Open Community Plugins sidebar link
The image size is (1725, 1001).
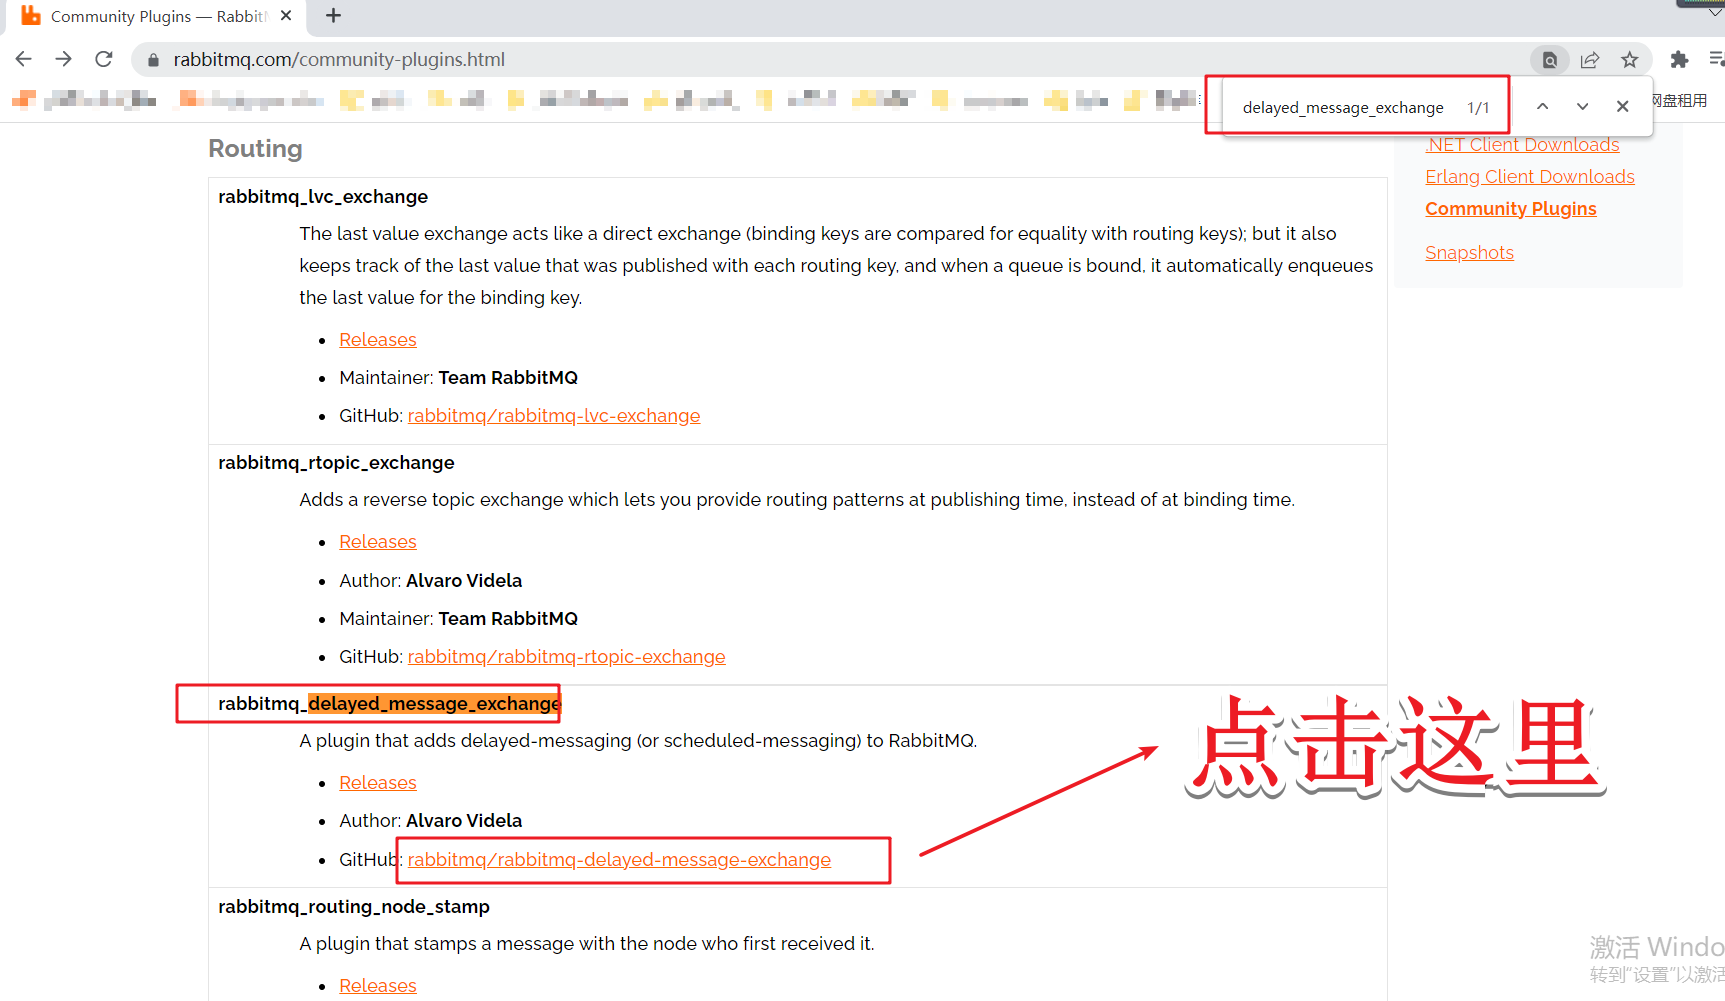click(1511, 209)
